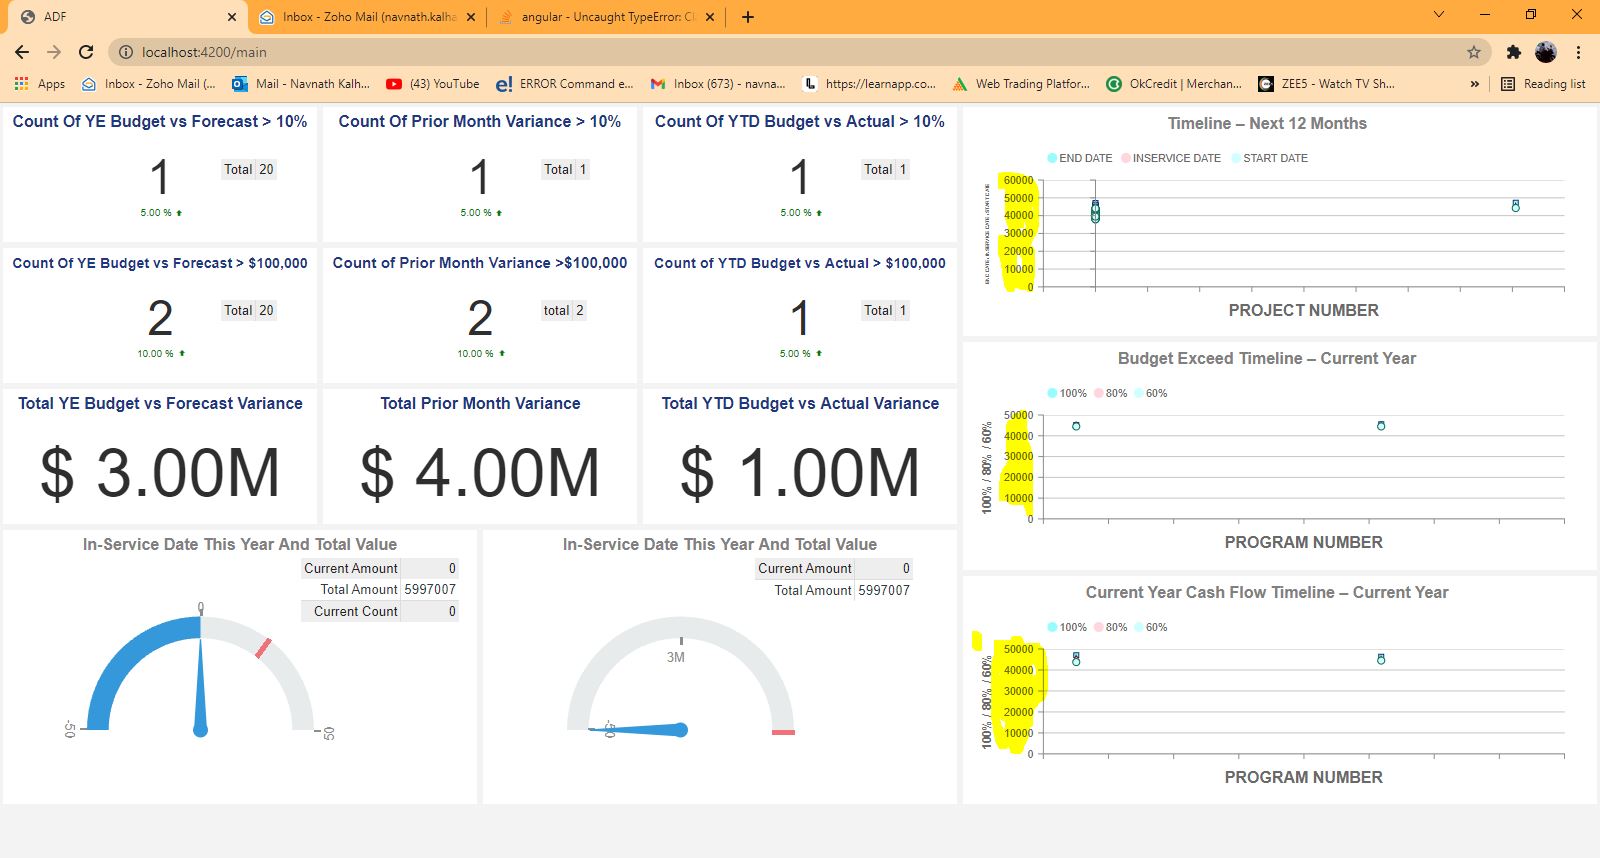Open the Inbox - Zoho Mail bookmark
1600x858 pixels.
[148, 84]
